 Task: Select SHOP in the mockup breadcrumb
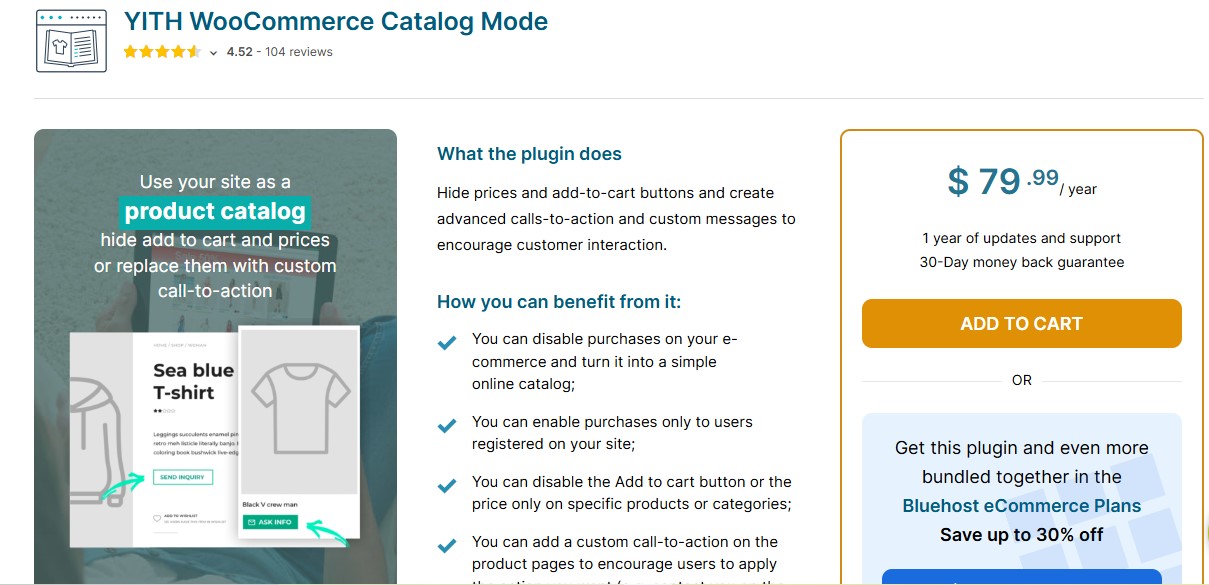coord(178,345)
